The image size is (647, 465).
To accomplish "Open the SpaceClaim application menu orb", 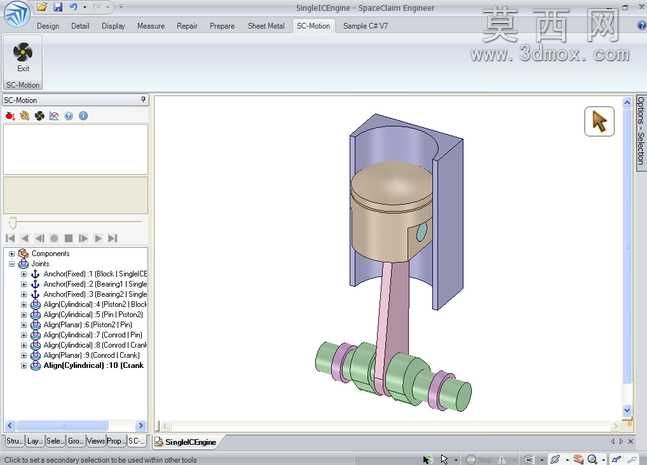I will (17, 14).
